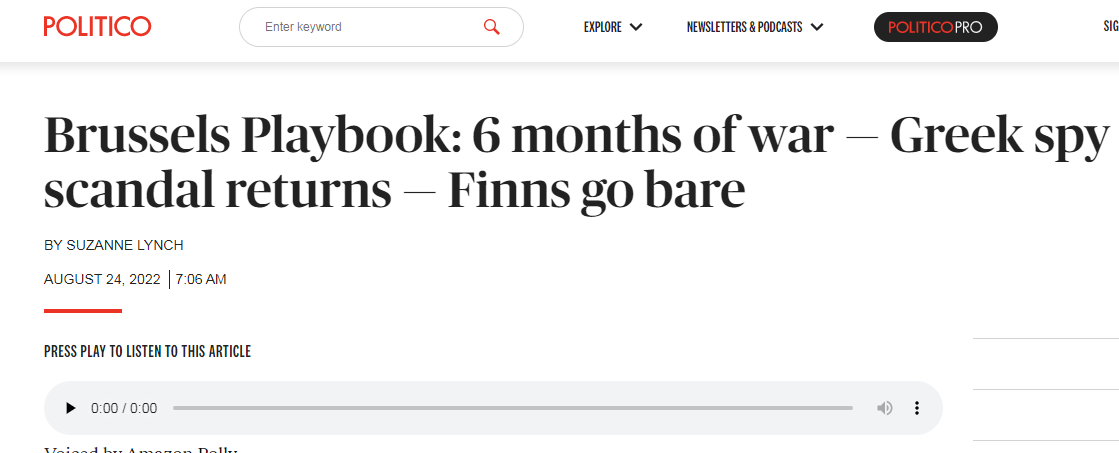The height and width of the screenshot is (453, 1119).
Task: Click the 7:06 AM timestamp
Action: [201, 279]
